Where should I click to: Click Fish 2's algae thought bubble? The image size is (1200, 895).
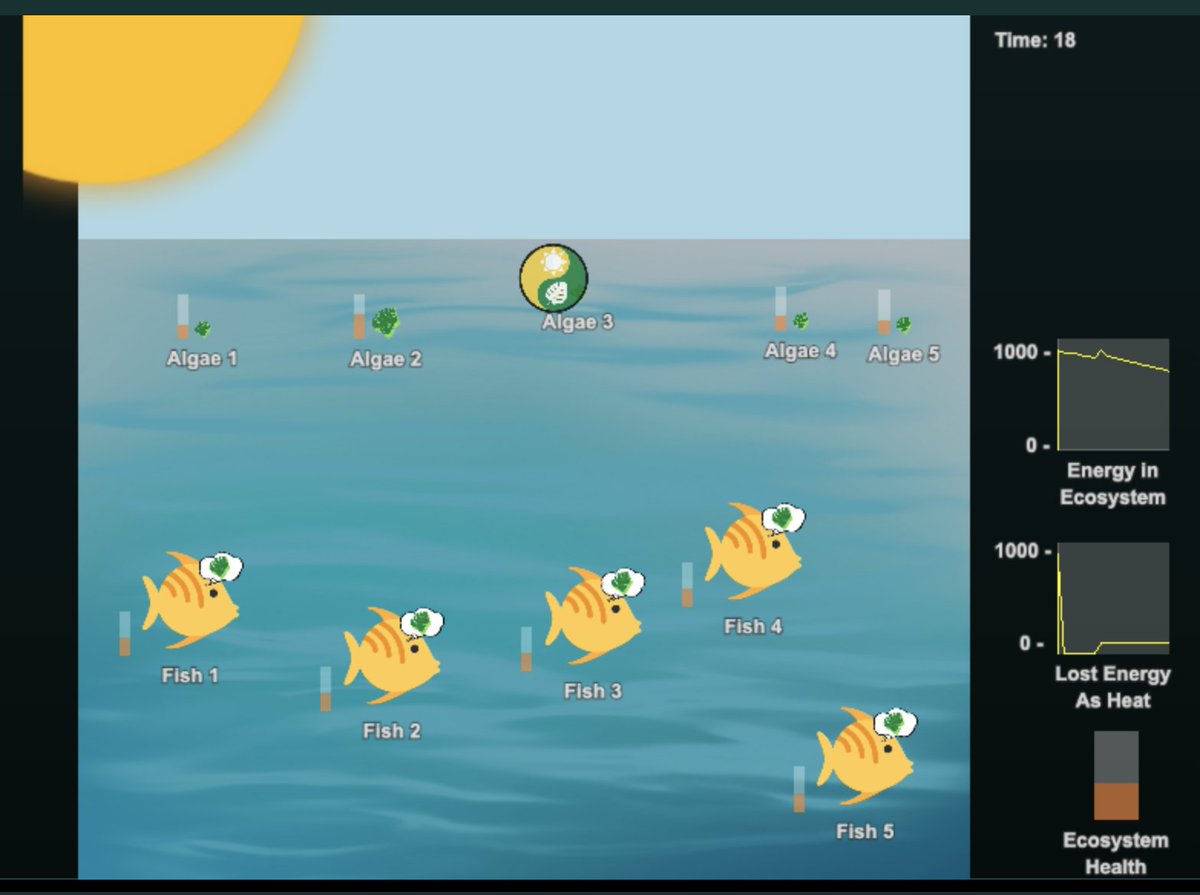(x=423, y=622)
